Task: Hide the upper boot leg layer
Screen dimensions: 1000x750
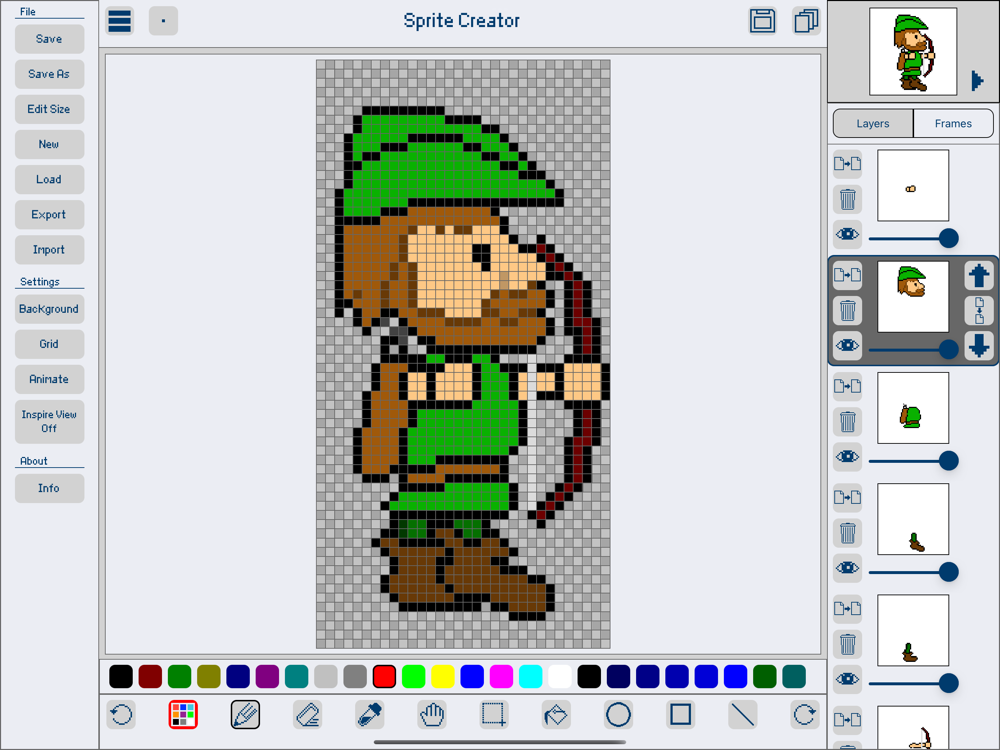Action: click(x=848, y=568)
